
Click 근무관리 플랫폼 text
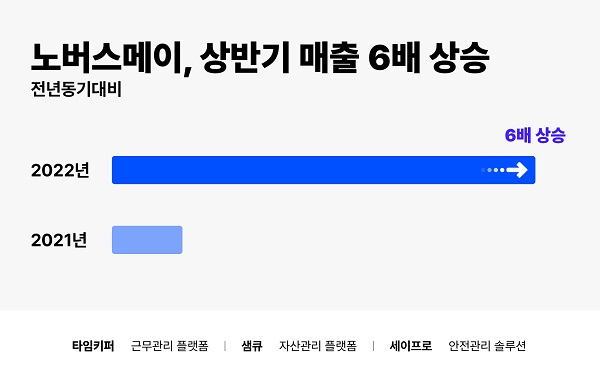170,346
